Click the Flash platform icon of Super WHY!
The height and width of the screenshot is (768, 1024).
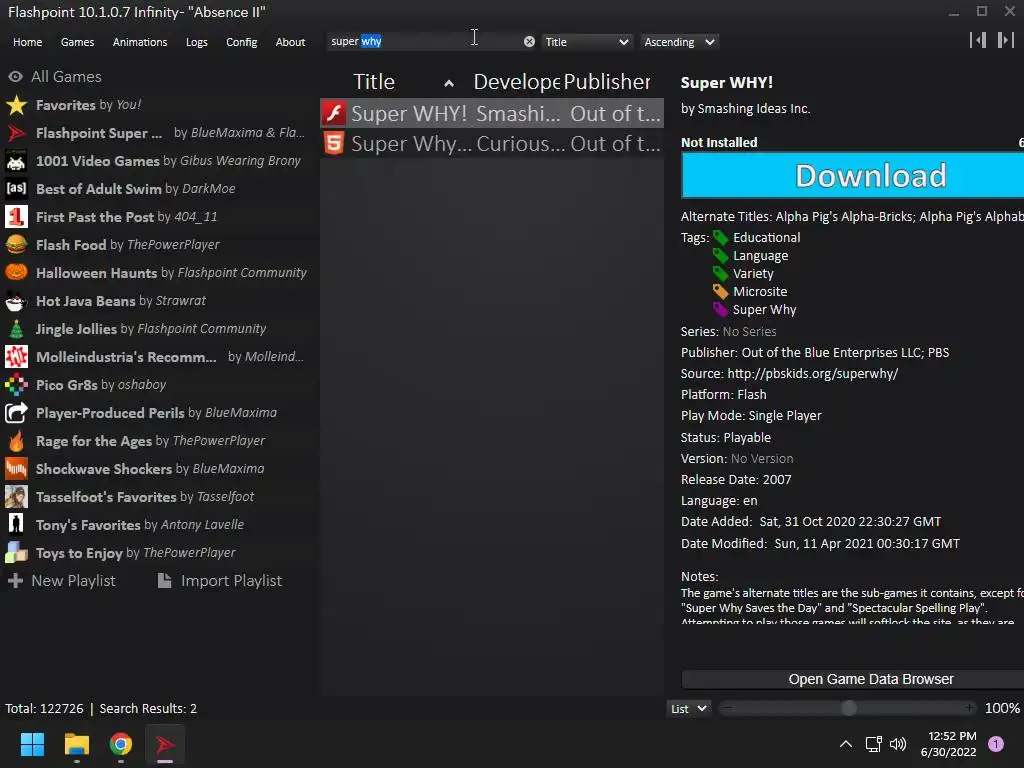(x=334, y=114)
